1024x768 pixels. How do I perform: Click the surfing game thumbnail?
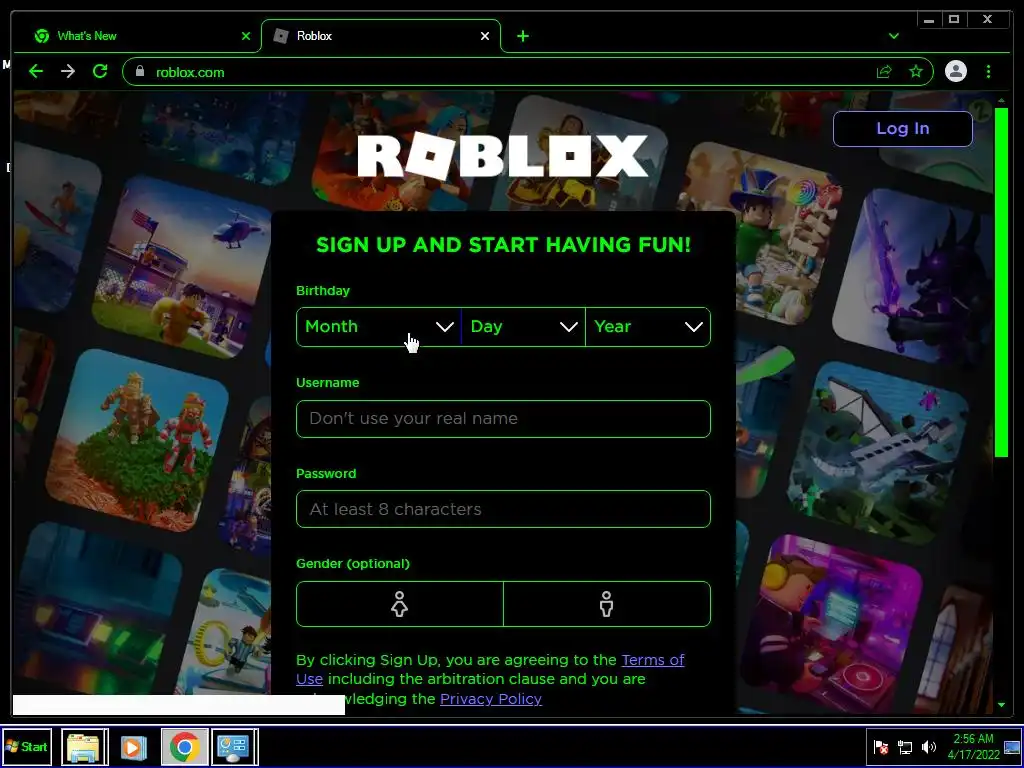[x=55, y=229]
